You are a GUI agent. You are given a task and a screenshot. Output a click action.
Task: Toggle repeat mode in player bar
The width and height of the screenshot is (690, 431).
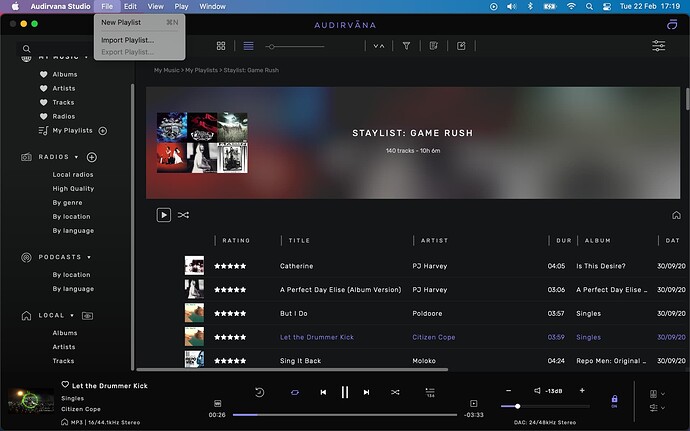pos(295,392)
